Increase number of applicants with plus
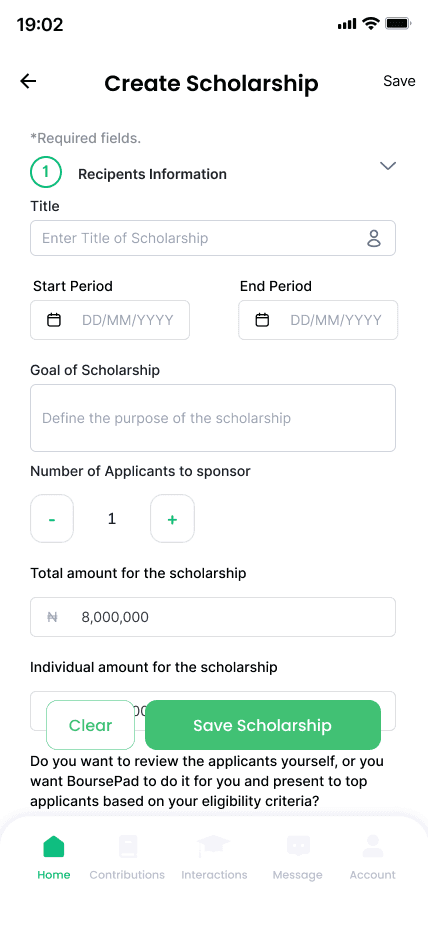428x926 pixels. click(x=172, y=519)
